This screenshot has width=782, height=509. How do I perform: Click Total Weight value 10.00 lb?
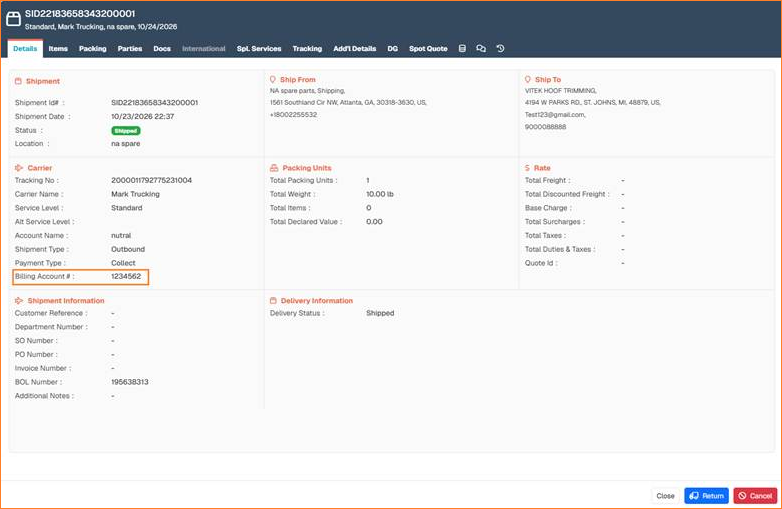tap(380, 194)
